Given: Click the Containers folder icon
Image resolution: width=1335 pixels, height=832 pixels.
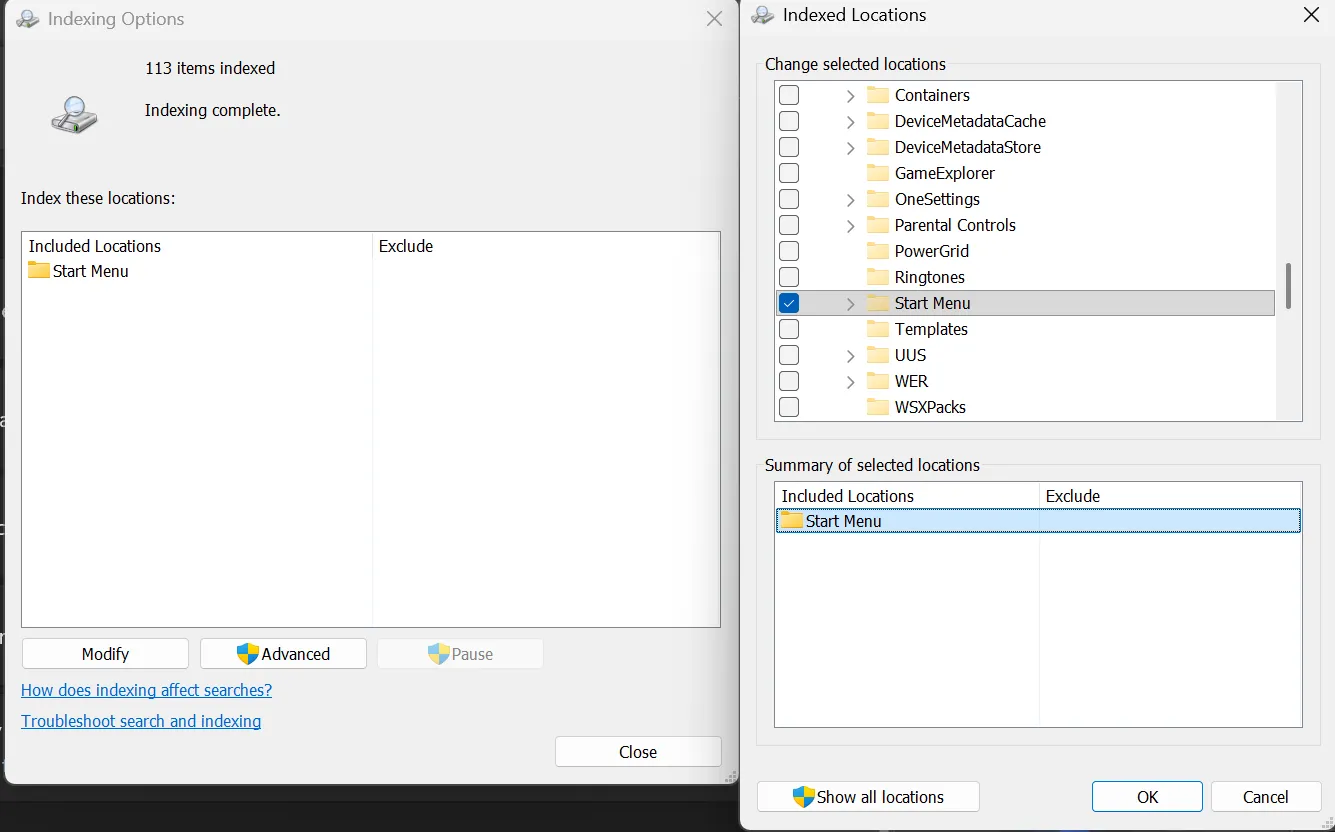Looking at the screenshot, I should tap(878, 95).
